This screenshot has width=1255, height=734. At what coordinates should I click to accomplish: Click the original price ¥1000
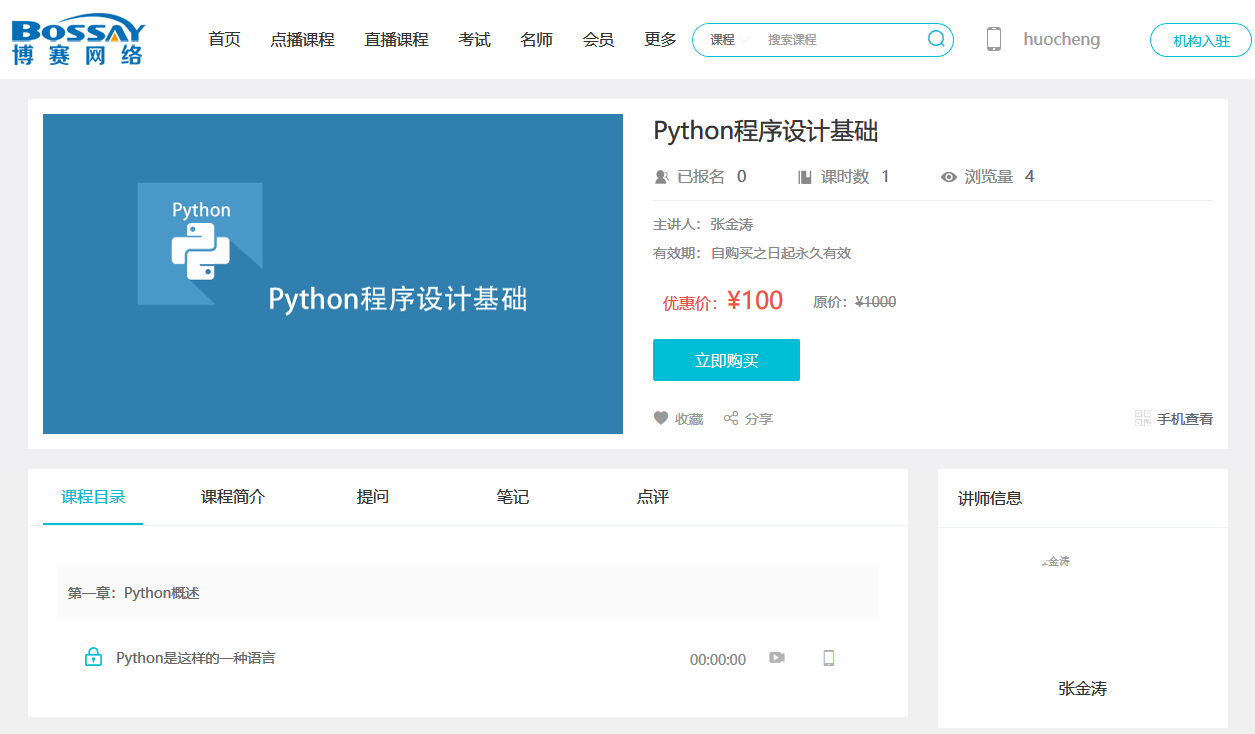click(x=876, y=302)
